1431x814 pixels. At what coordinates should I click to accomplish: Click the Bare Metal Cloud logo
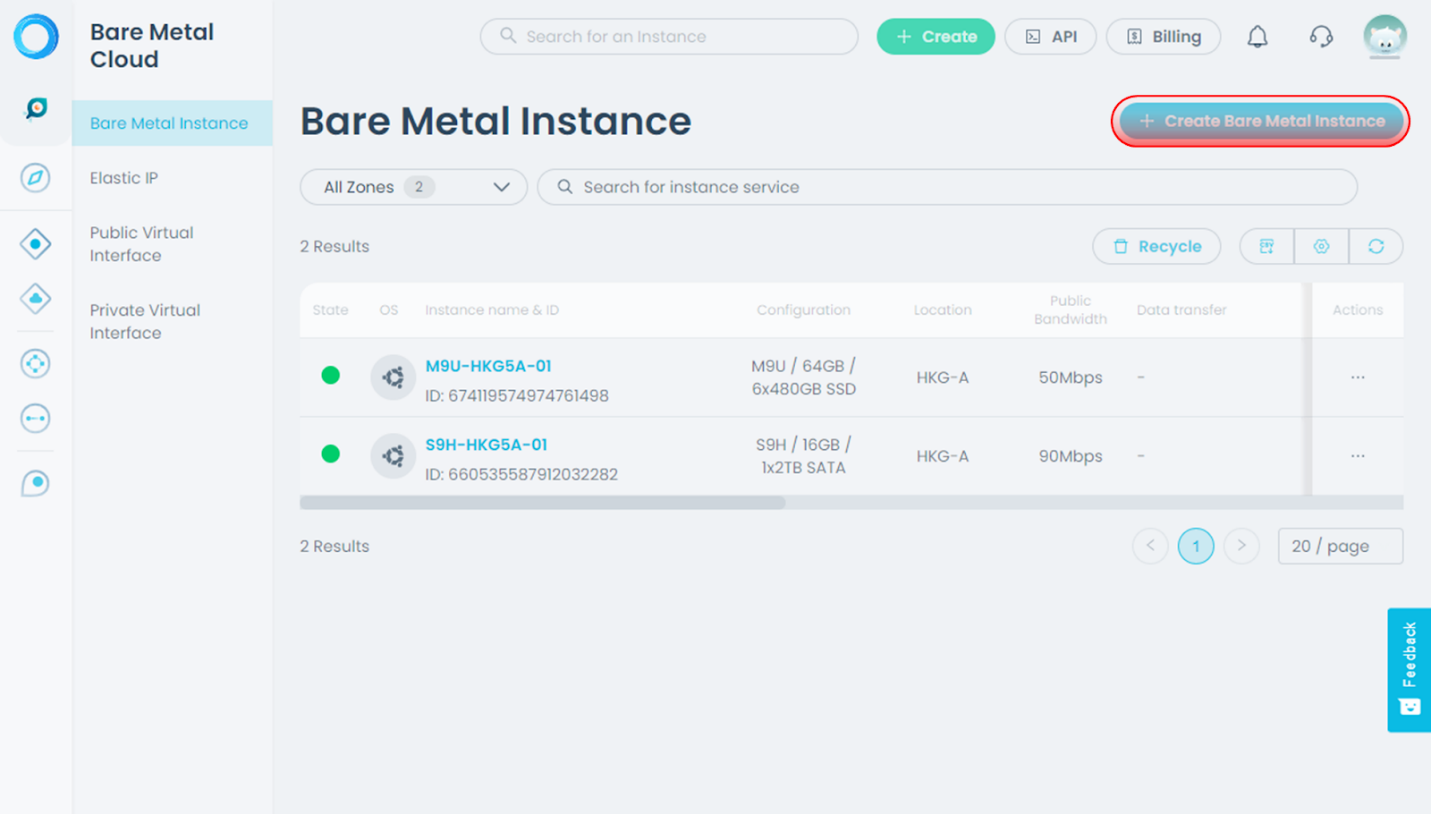click(35, 36)
